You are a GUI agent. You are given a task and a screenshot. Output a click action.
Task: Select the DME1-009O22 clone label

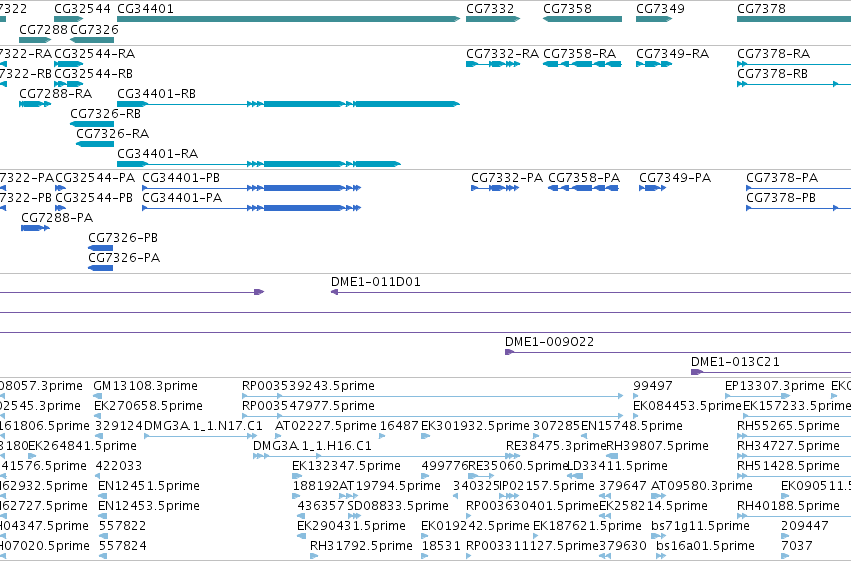(x=549, y=342)
